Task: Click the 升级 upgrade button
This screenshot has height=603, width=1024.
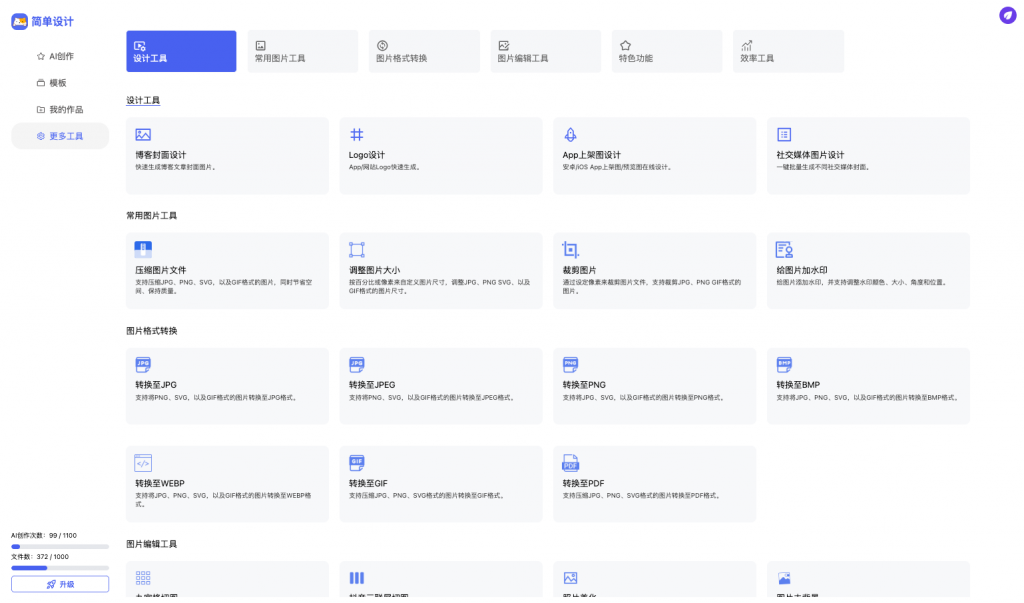Action: point(60,584)
